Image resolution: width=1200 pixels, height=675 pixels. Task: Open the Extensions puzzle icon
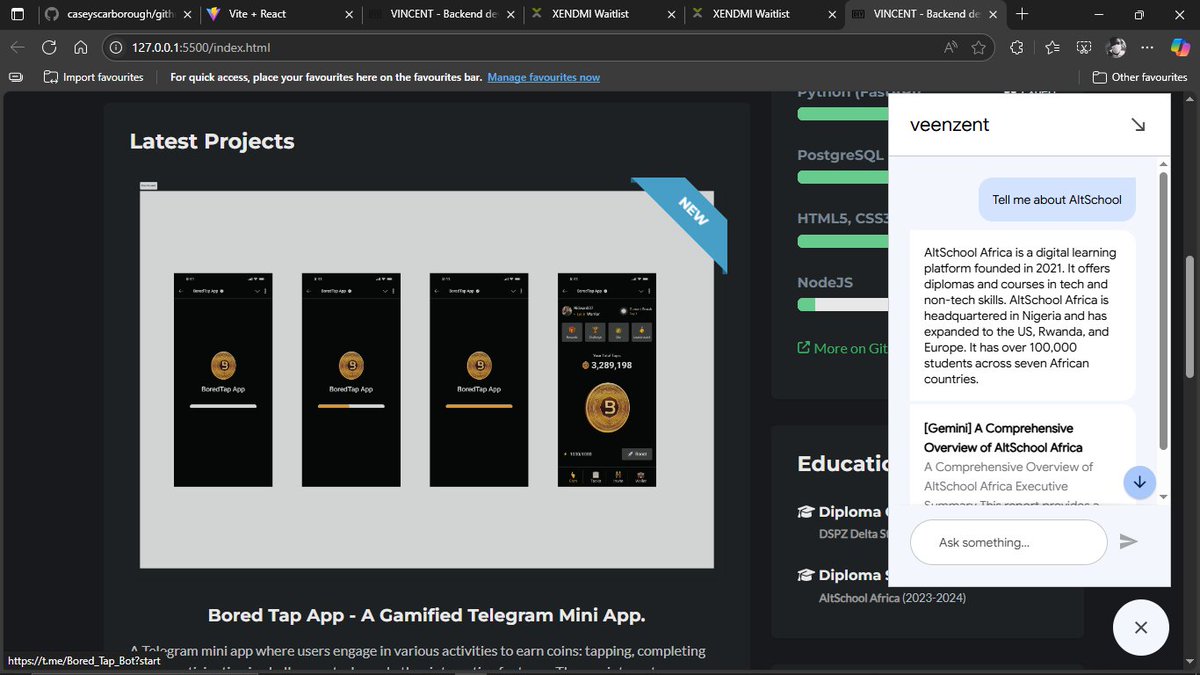pos(1017,47)
